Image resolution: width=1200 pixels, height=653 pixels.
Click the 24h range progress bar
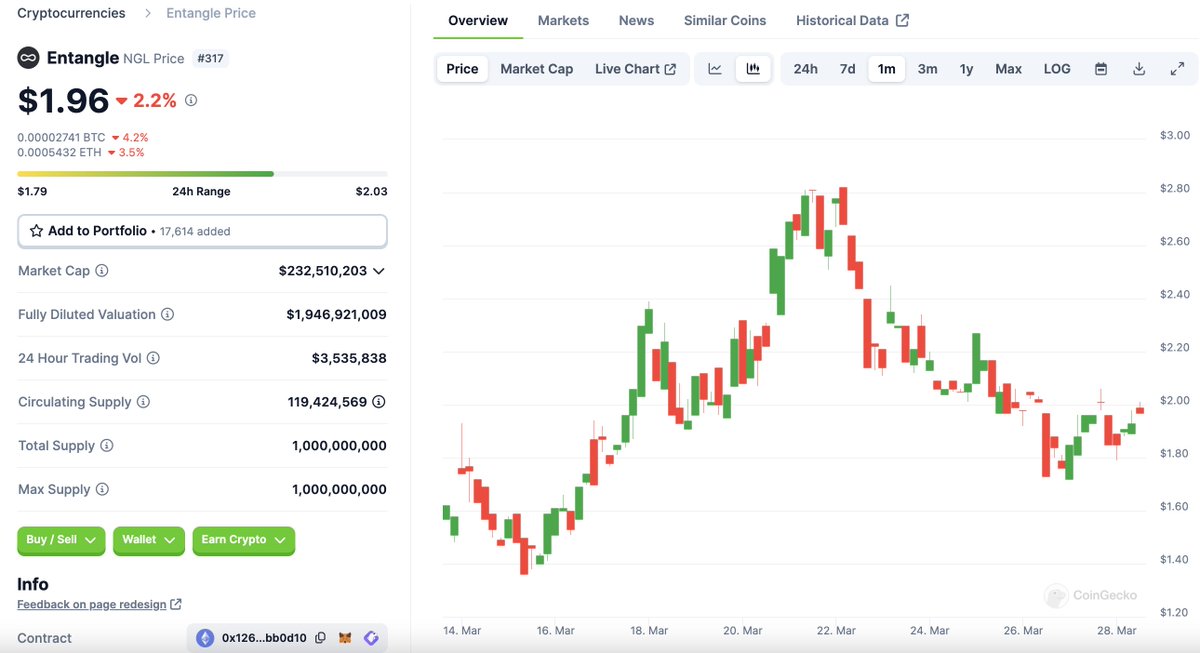click(x=202, y=174)
